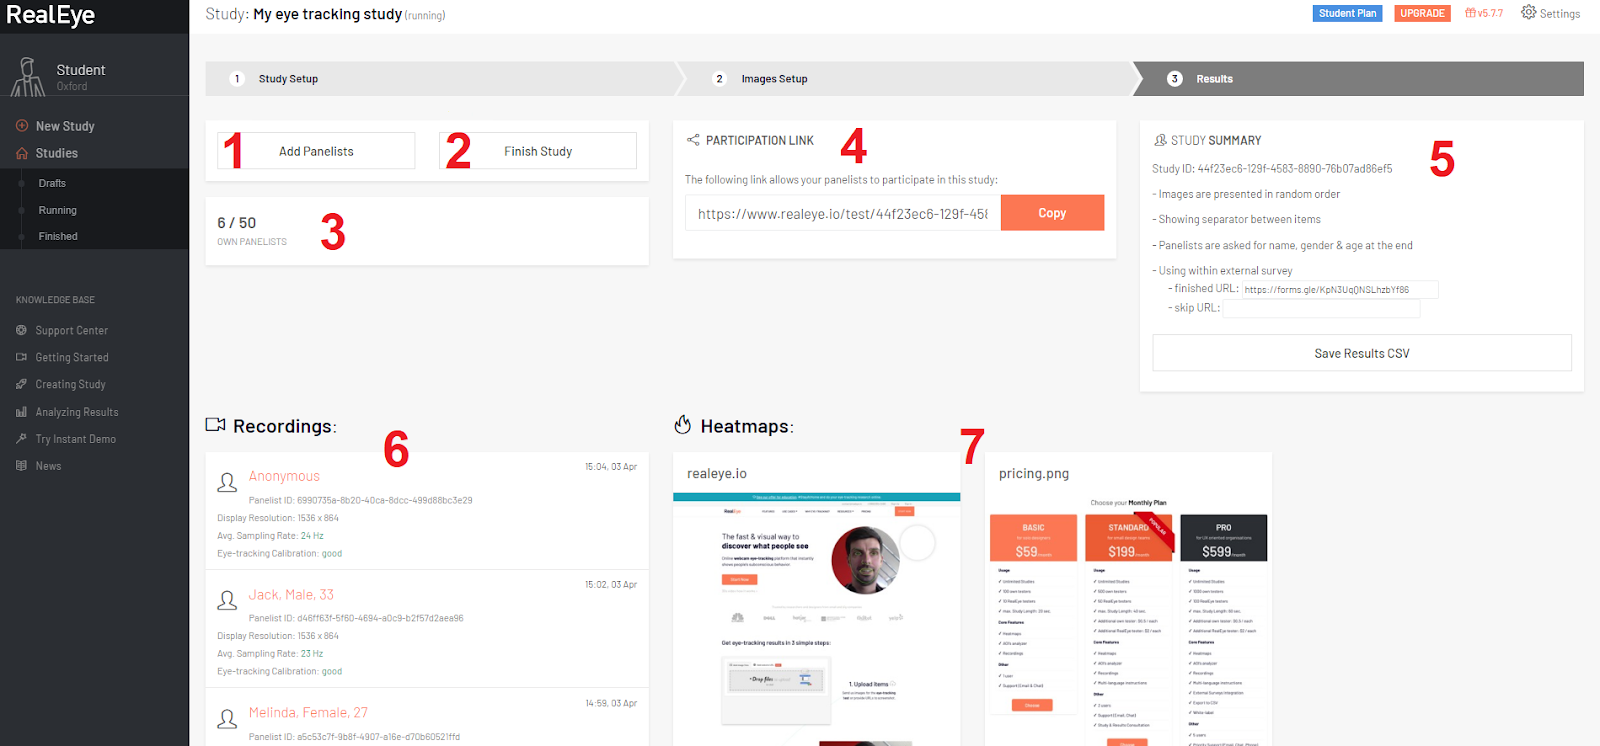The image size is (1600, 746).
Task: Click Jack panelist avatar icon
Action: click(227, 600)
